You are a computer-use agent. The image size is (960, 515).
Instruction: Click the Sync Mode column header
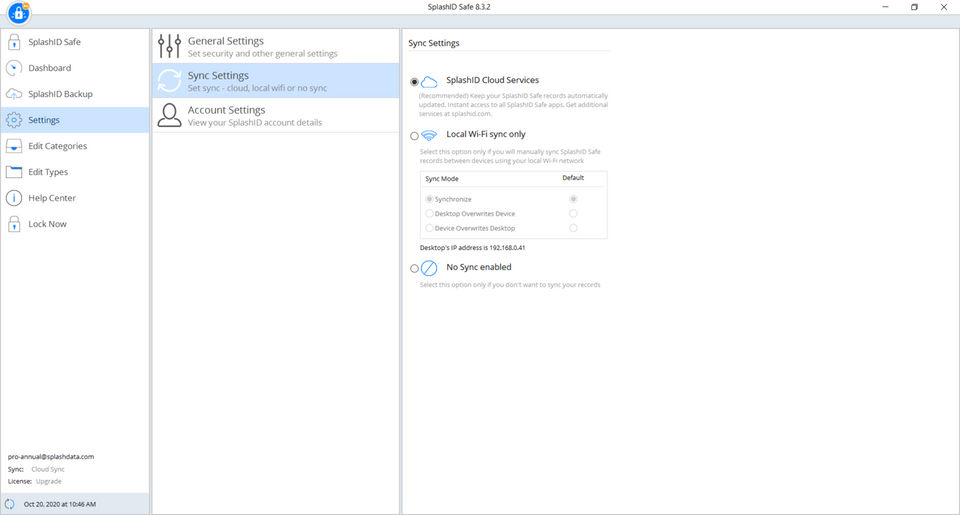pyautogui.click(x=442, y=179)
